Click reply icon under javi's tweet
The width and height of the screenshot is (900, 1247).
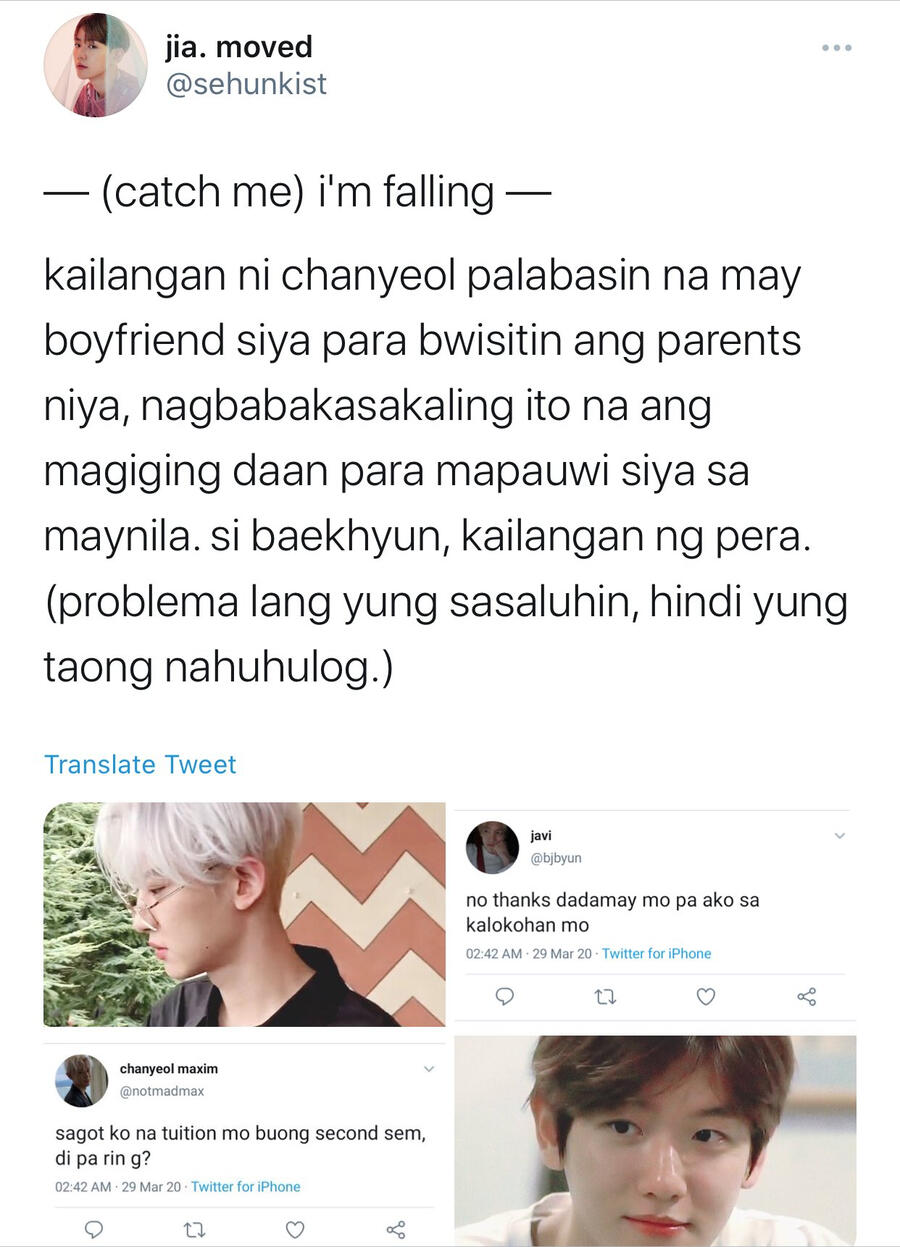pos(505,996)
